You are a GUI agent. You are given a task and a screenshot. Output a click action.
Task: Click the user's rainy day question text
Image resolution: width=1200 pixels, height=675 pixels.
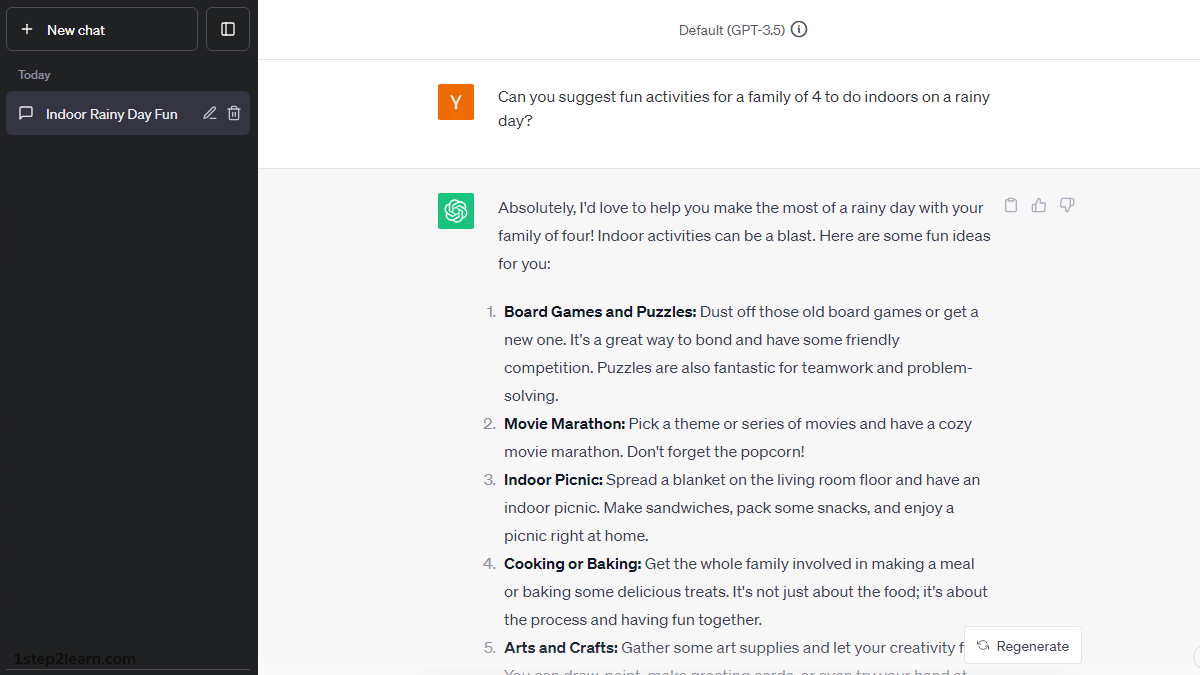click(x=743, y=110)
